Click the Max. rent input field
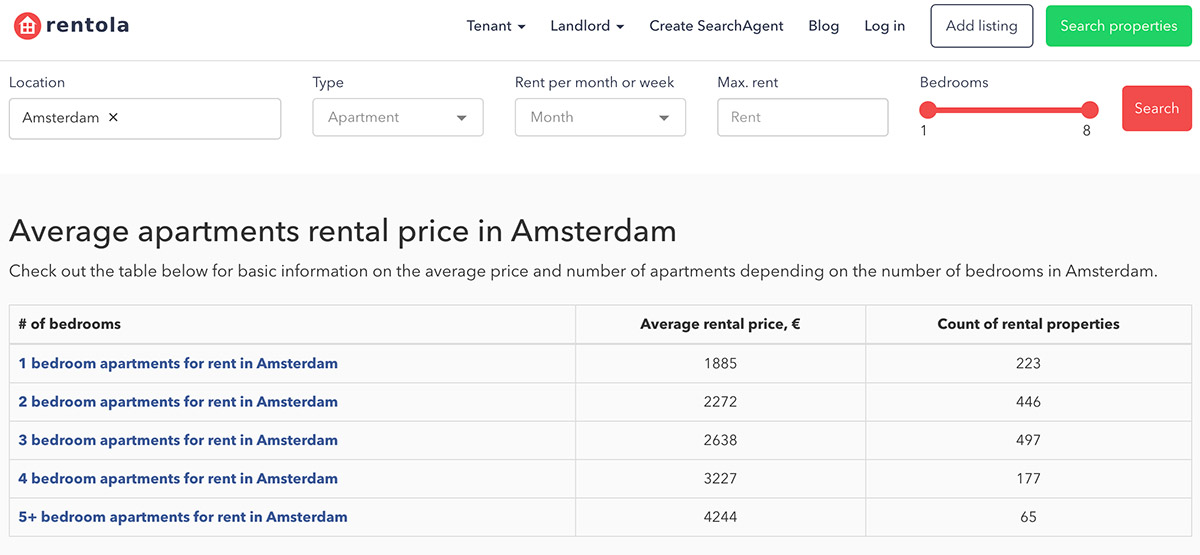Image resolution: width=1200 pixels, height=555 pixels. (802, 117)
